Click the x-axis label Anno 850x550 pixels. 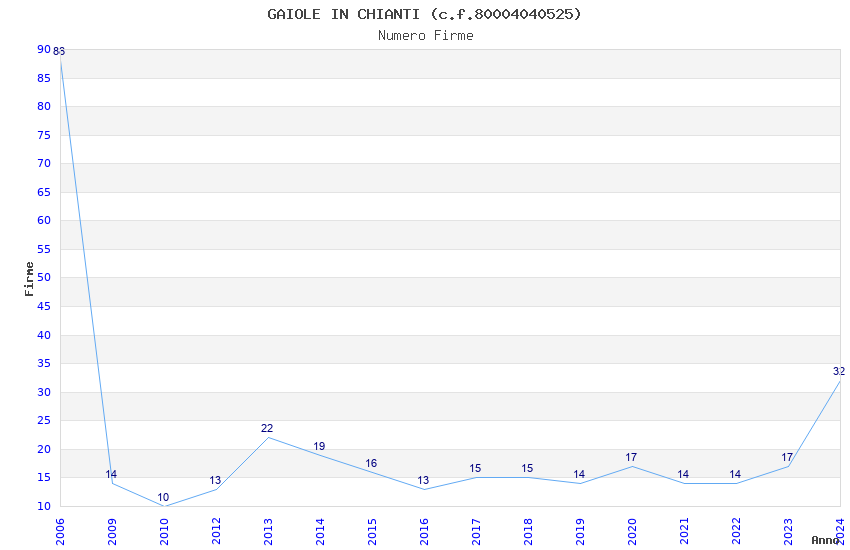pos(825,540)
